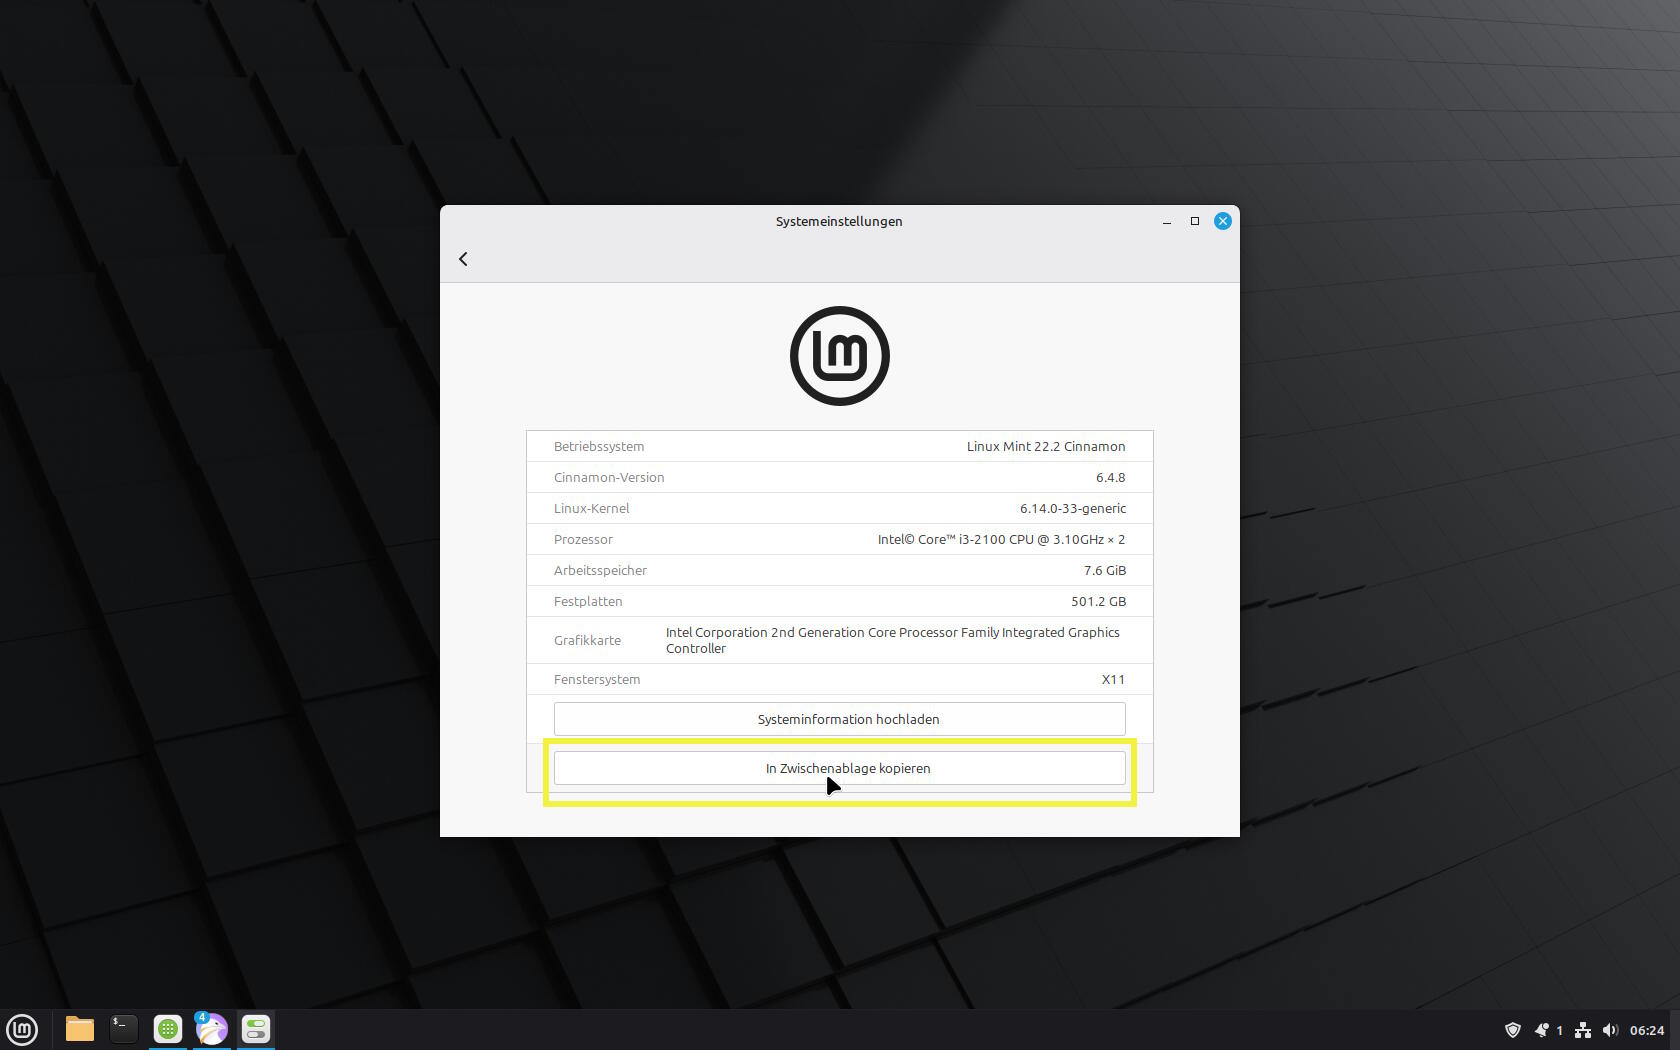Click the Linux Mint logo image
This screenshot has width=1680, height=1050.
pos(840,356)
